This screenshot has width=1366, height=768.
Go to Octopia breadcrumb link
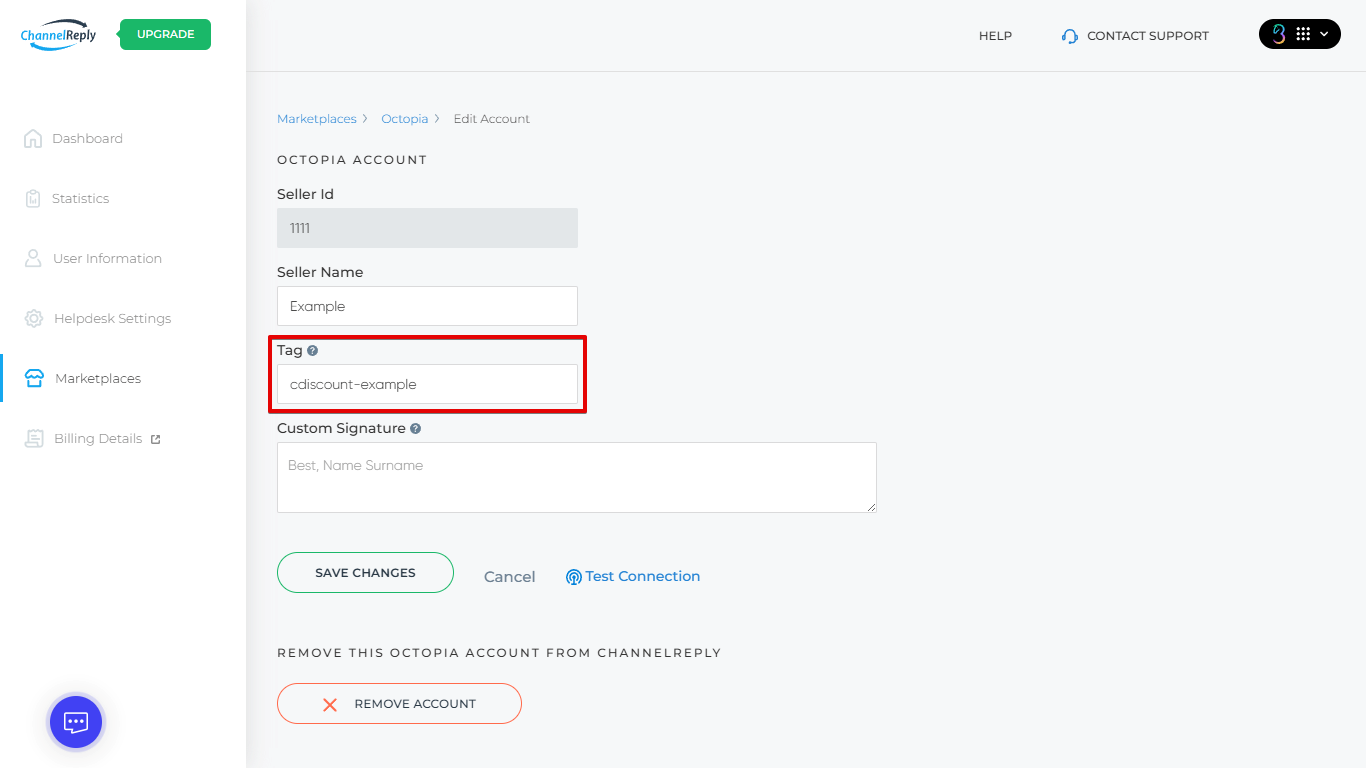(404, 119)
